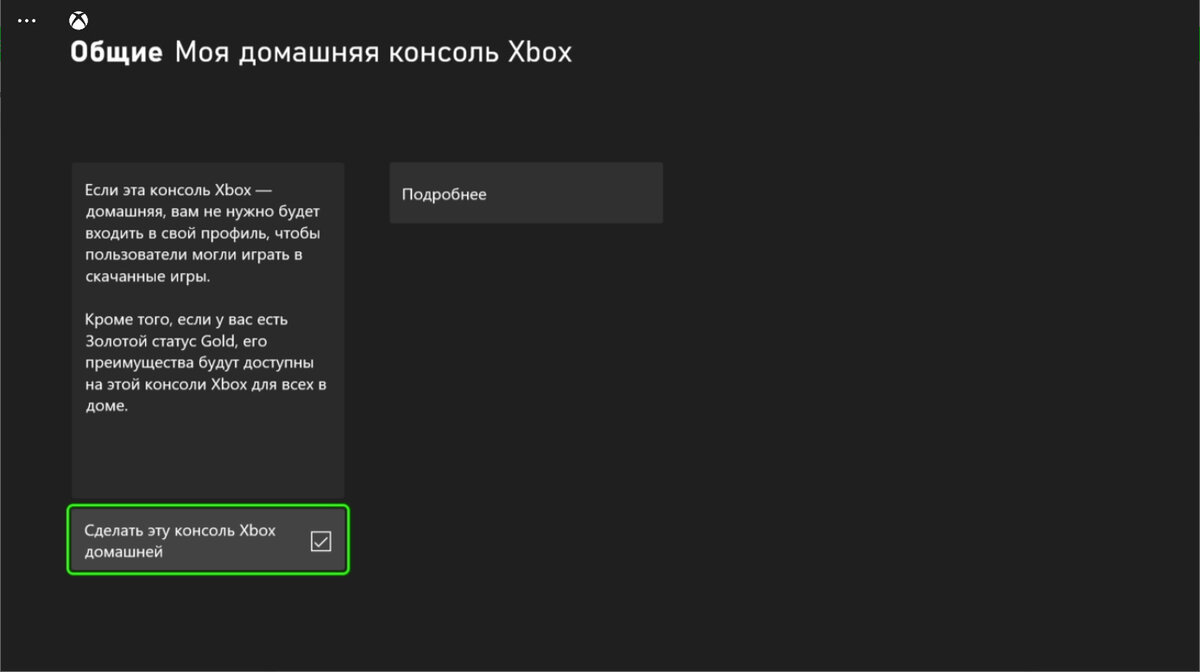Viewport: 1200px width, 672px height.
Task: Click the paragraph starting 'Кроме того'
Action: pyautogui.click(x=206, y=363)
